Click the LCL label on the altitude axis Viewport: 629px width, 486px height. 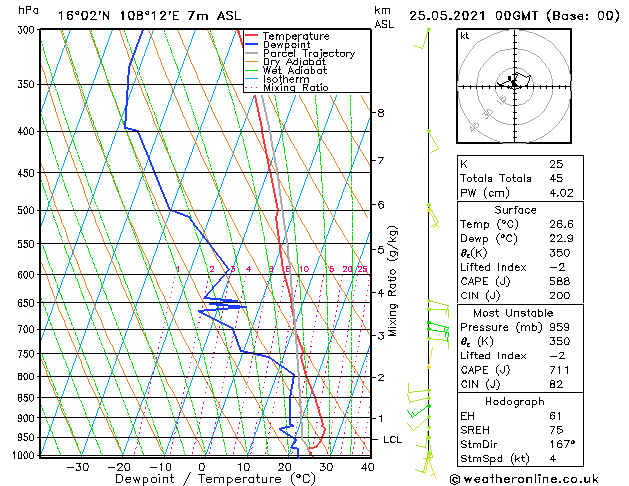pyautogui.click(x=392, y=440)
